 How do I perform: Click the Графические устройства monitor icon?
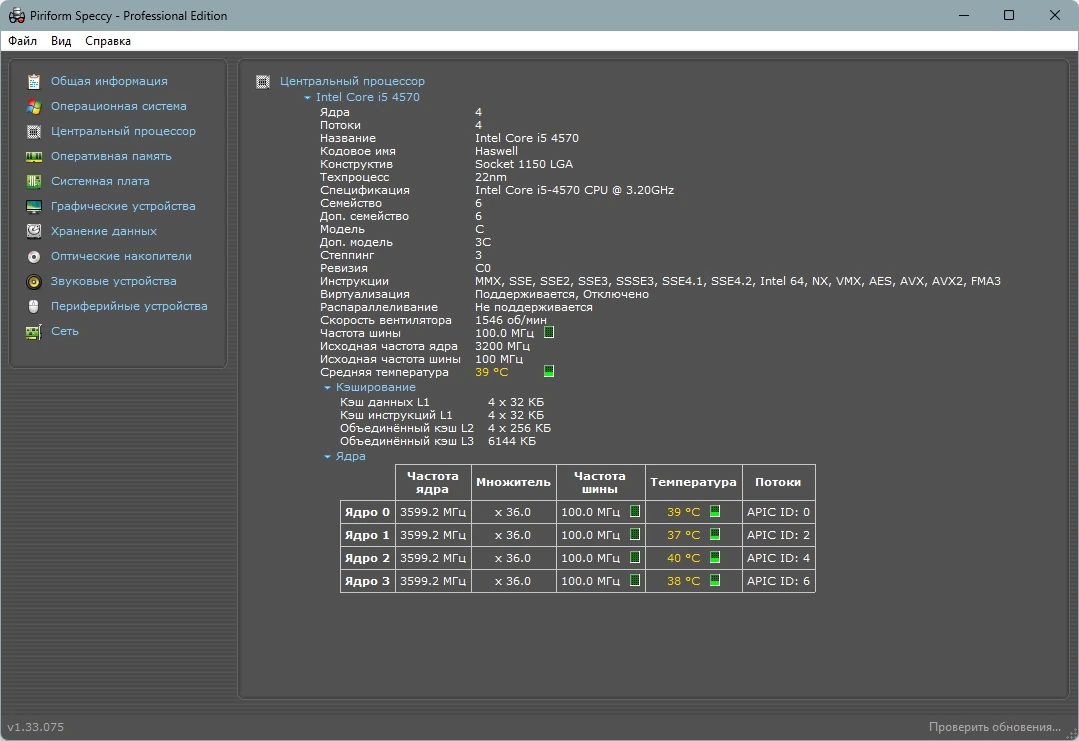[x=34, y=206]
